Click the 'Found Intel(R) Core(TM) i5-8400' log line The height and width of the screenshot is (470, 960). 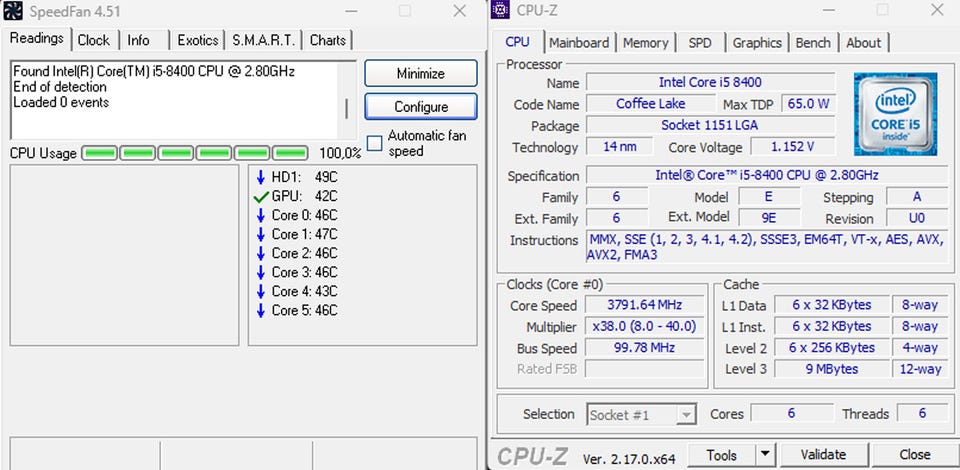point(154,72)
